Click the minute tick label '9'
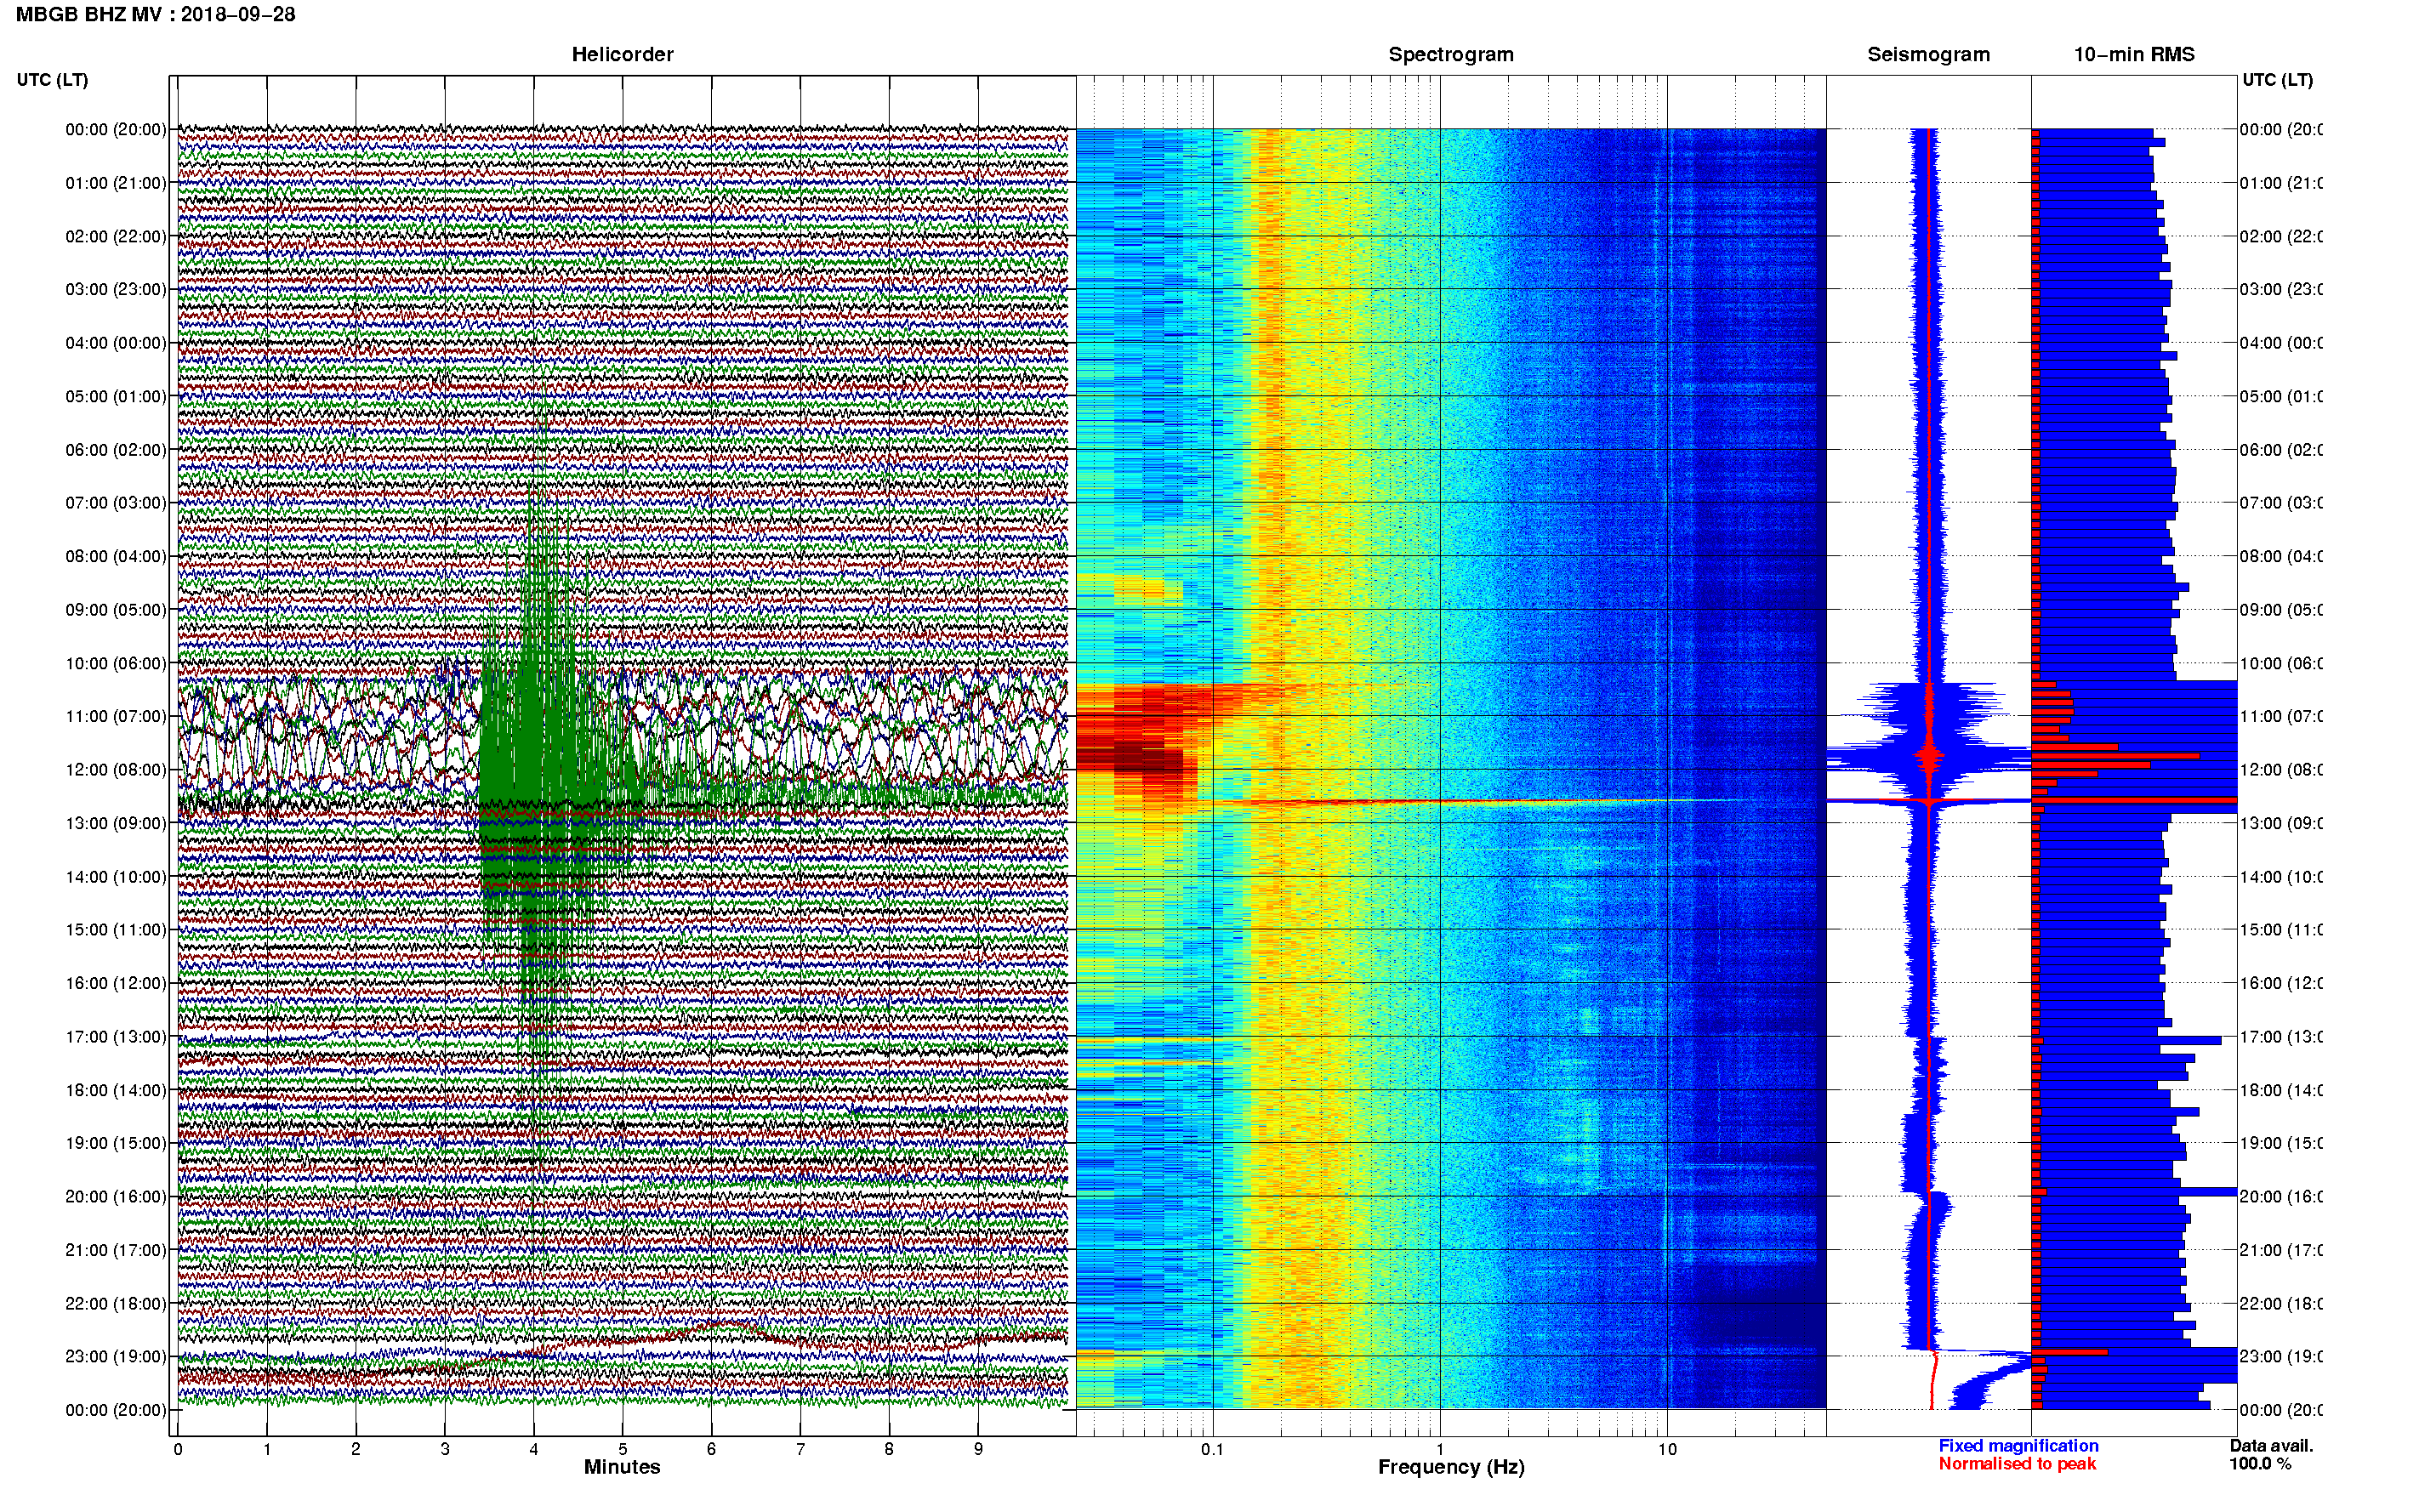 pyautogui.click(x=978, y=1449)
